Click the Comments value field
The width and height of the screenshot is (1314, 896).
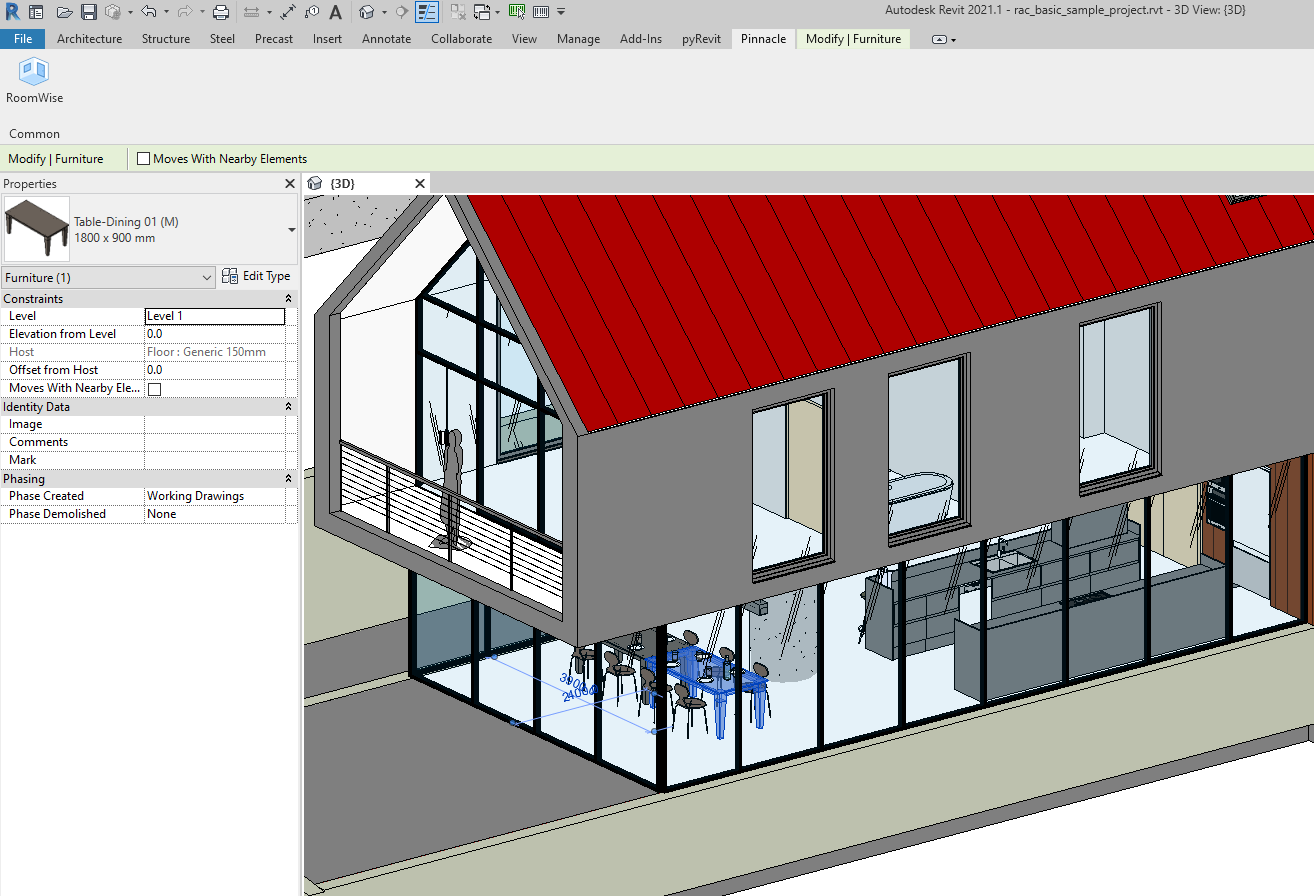(215, 442)
